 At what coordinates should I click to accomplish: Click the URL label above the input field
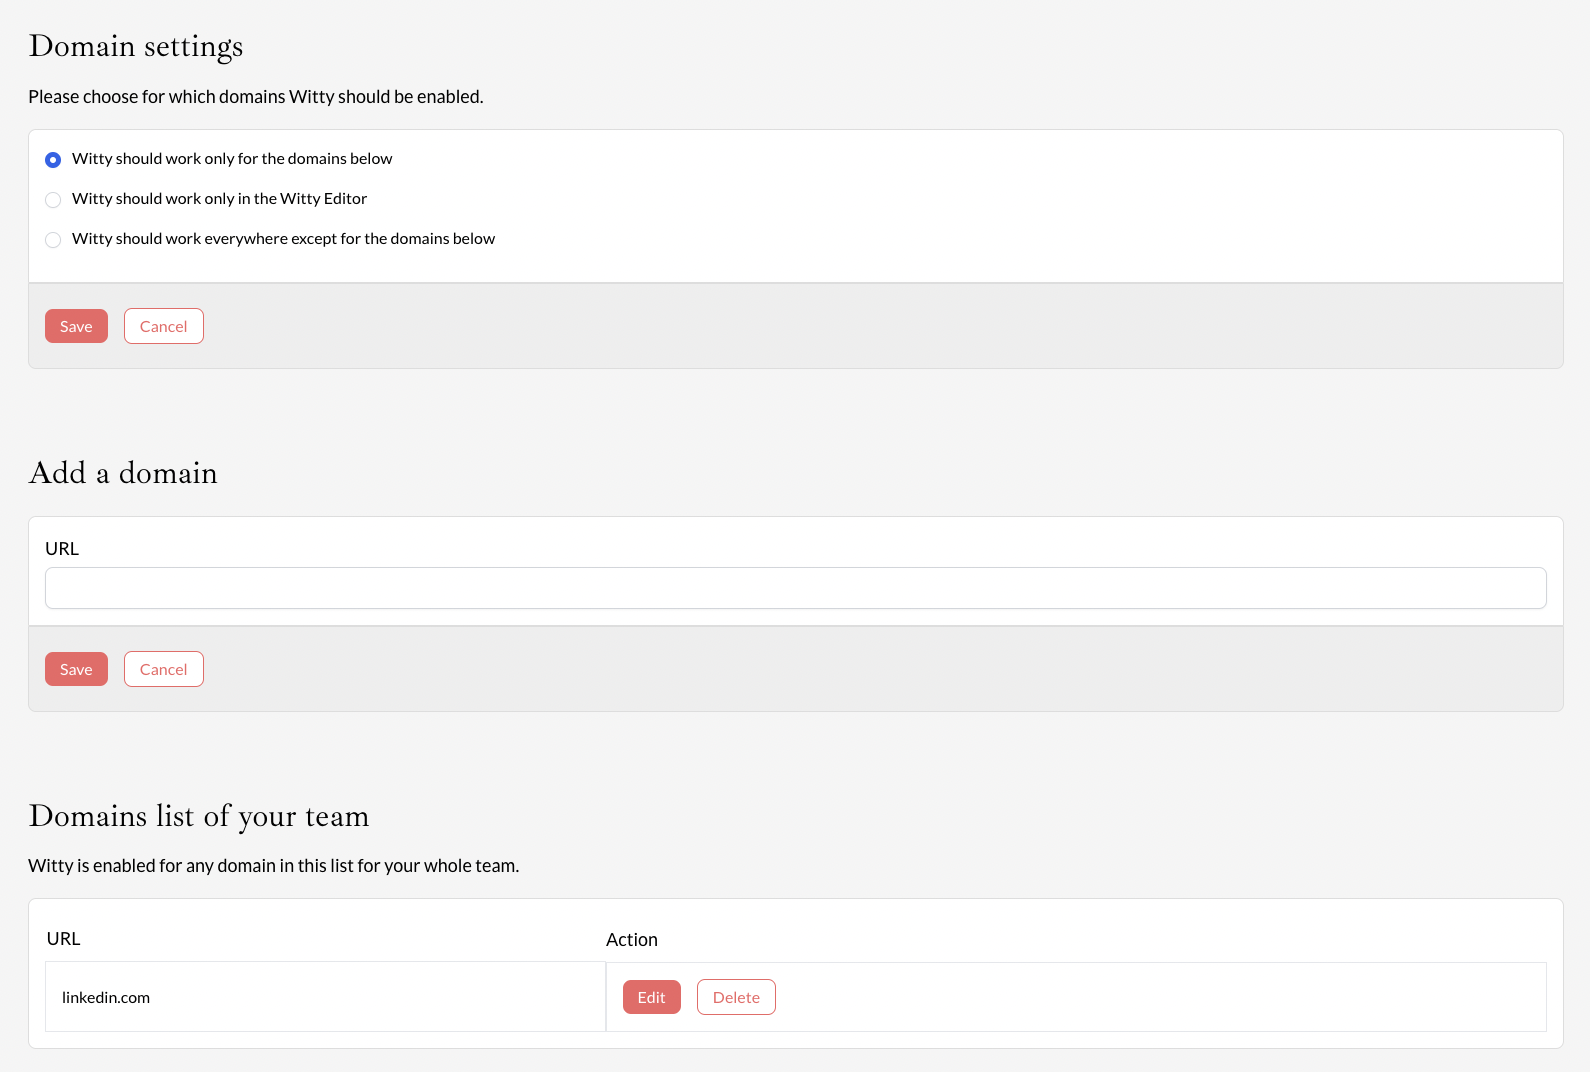(62, 549)
